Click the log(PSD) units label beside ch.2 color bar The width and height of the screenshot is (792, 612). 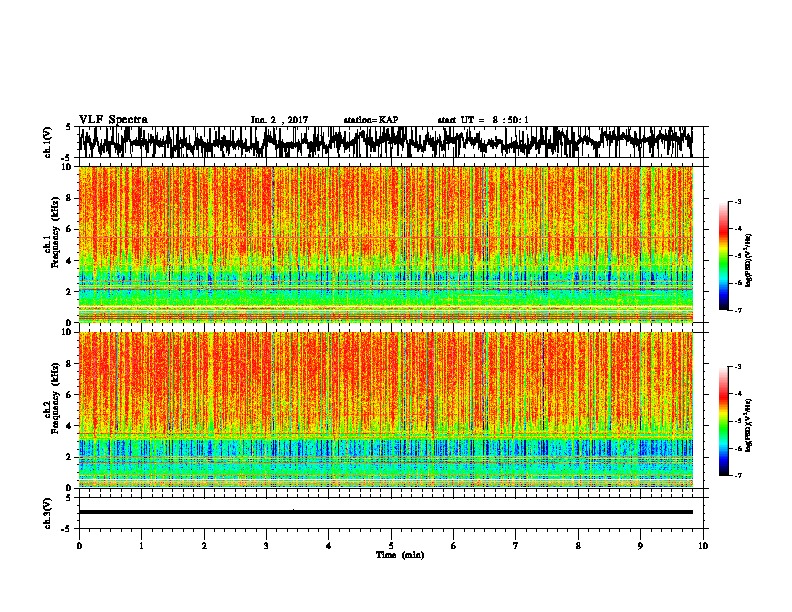(x=748, y=425)
